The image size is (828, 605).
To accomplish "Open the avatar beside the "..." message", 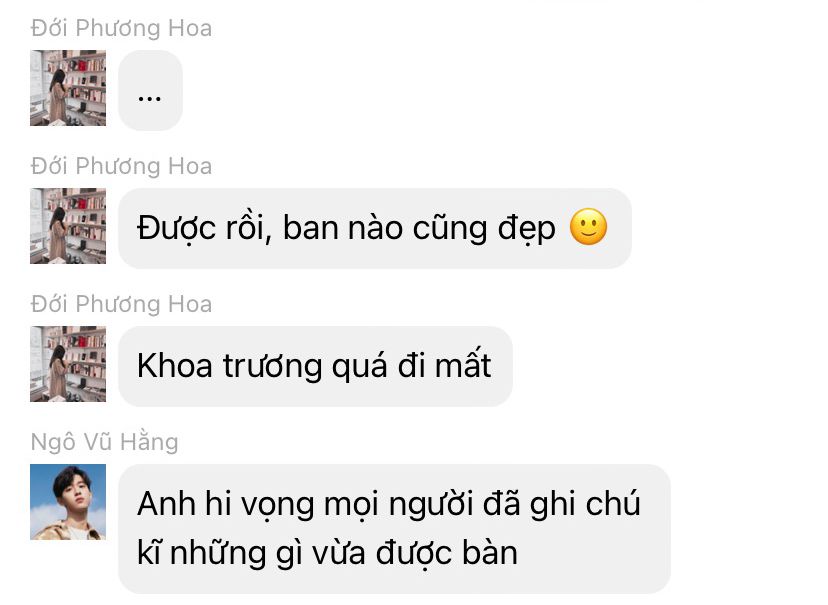I will (68, 88).
